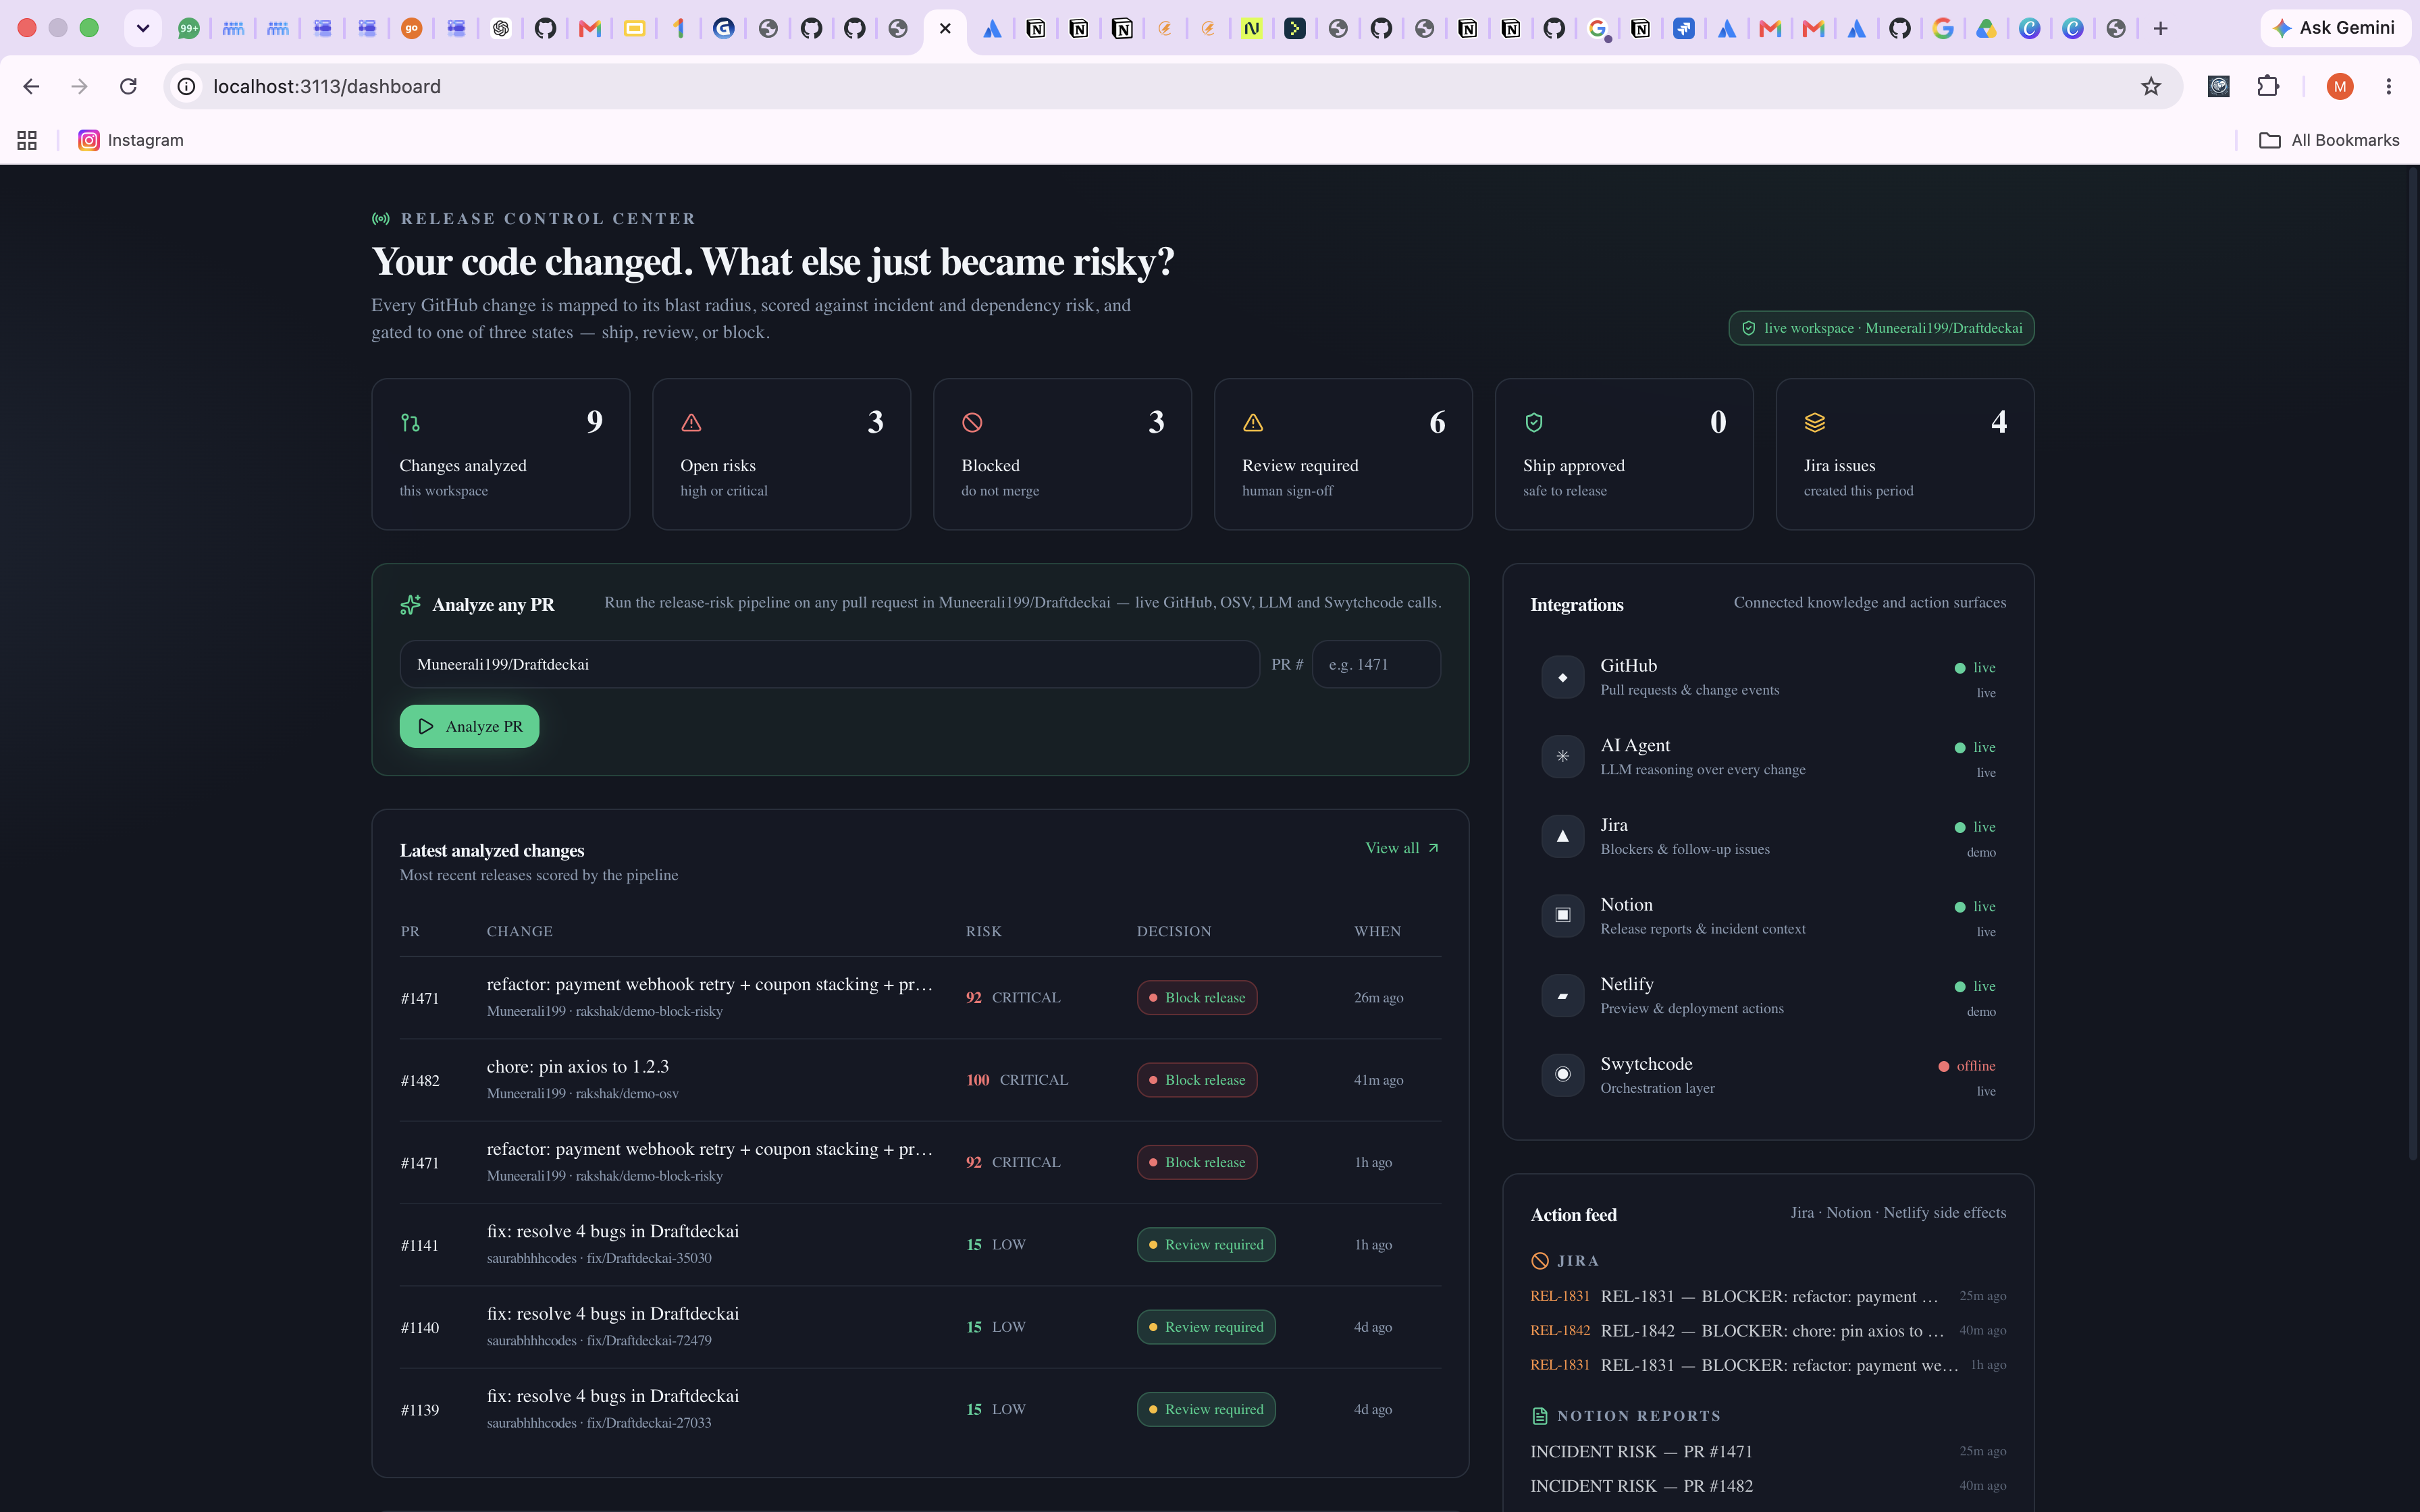Click the sparkle icon beside Analyze any PR

(x=410, y=605)
